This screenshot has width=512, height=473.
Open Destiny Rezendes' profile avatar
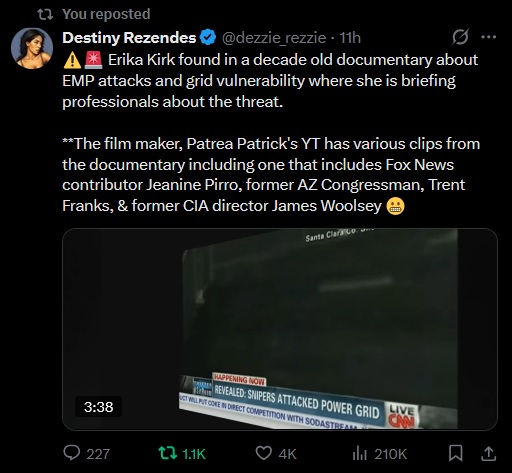(x=32, y=48)
